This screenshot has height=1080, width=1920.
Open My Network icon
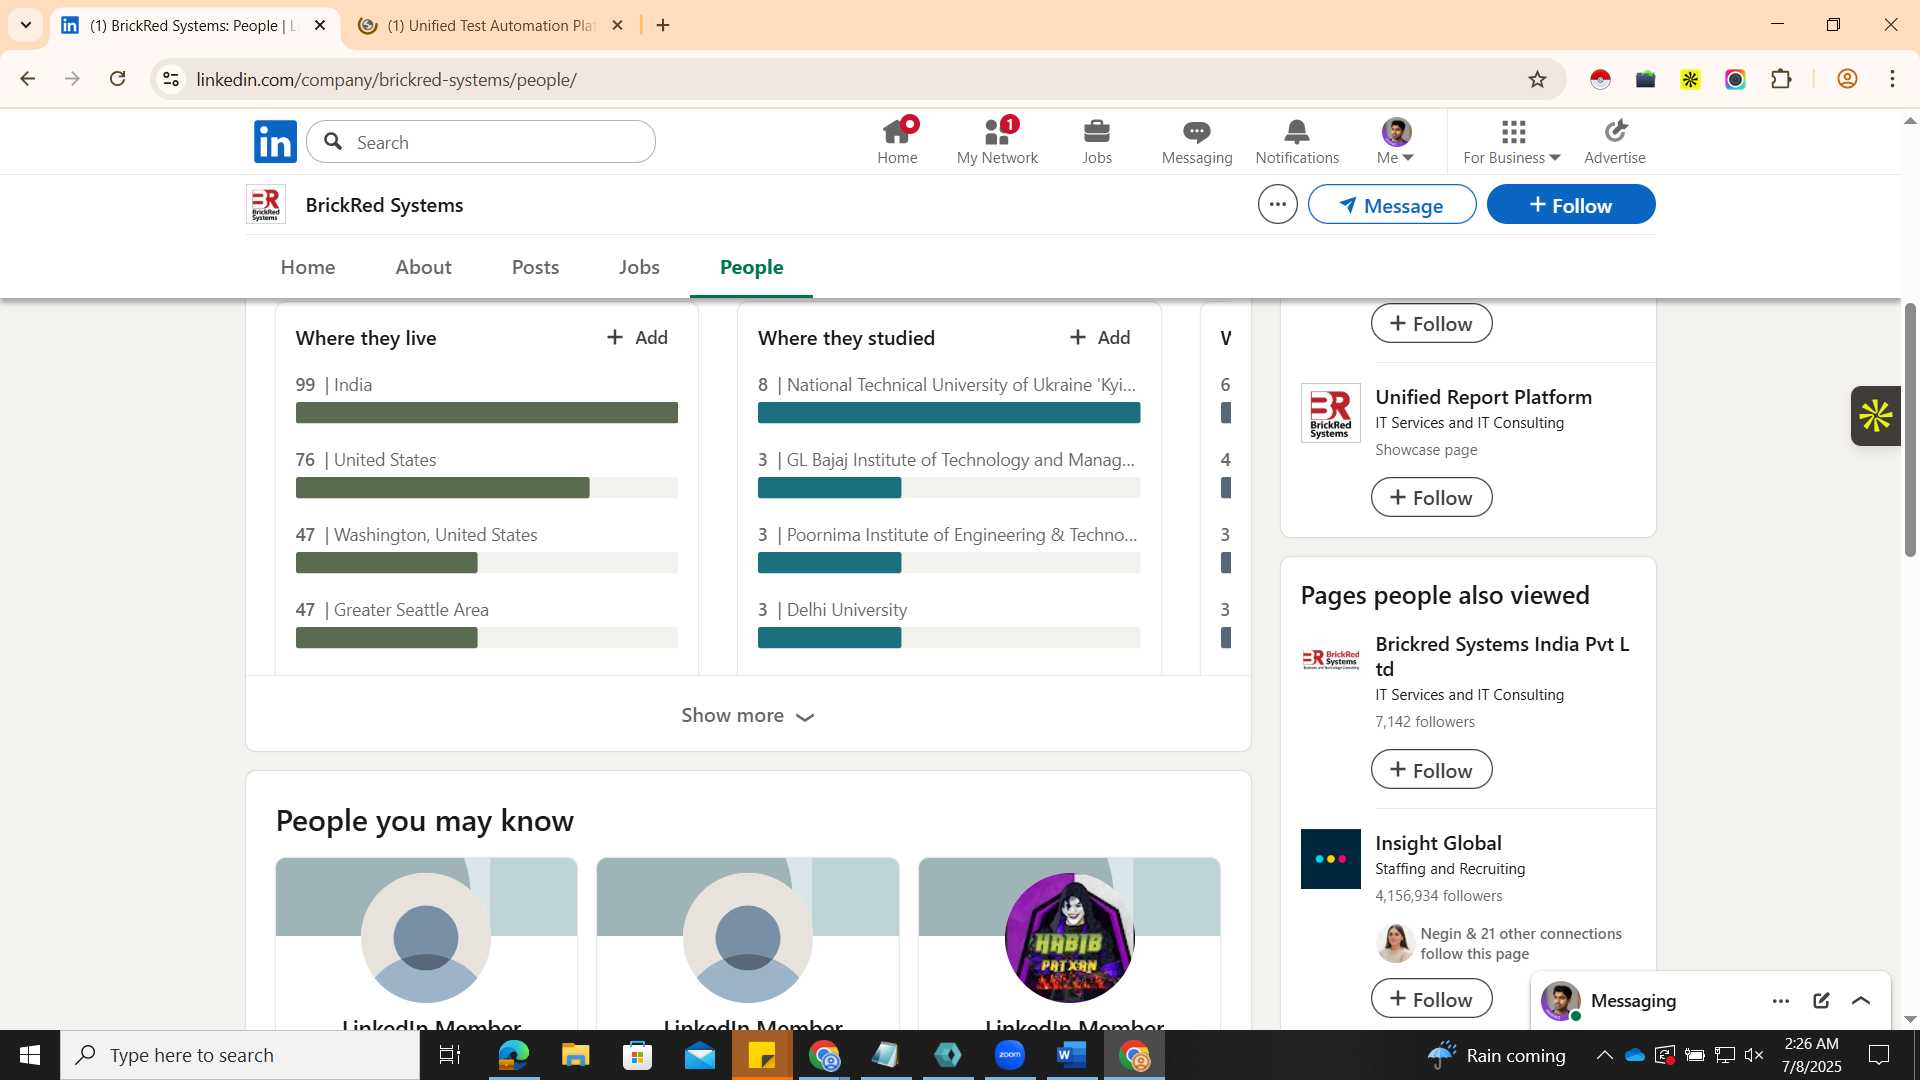tap(997, 142)
